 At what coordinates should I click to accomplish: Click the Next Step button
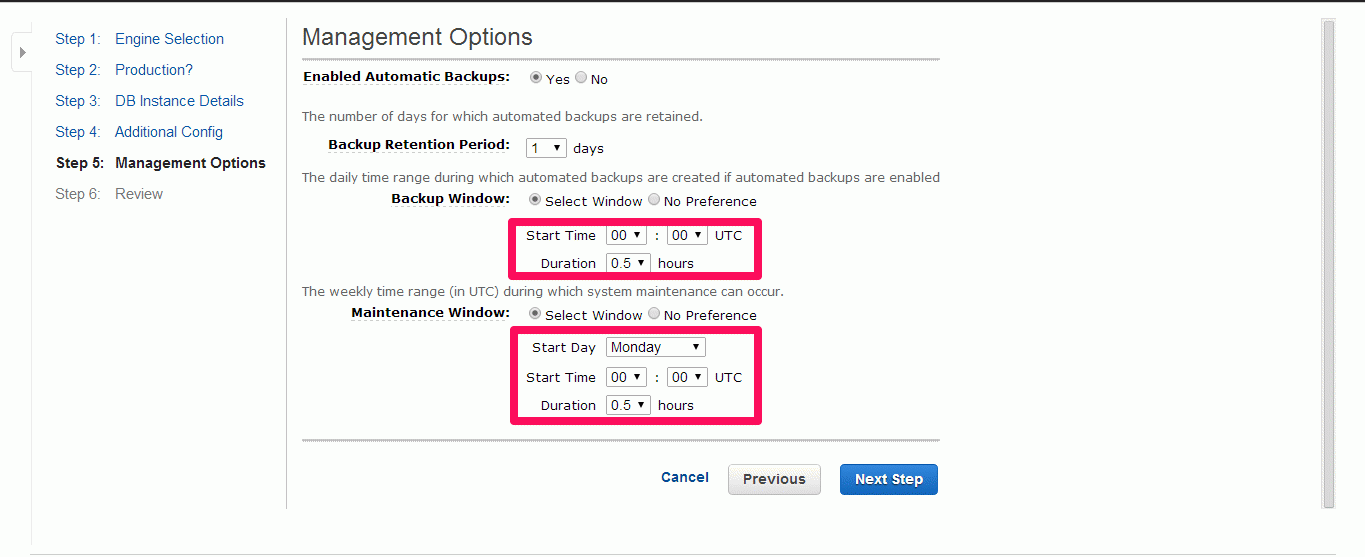pyautogui.click(x=889, y=479)
